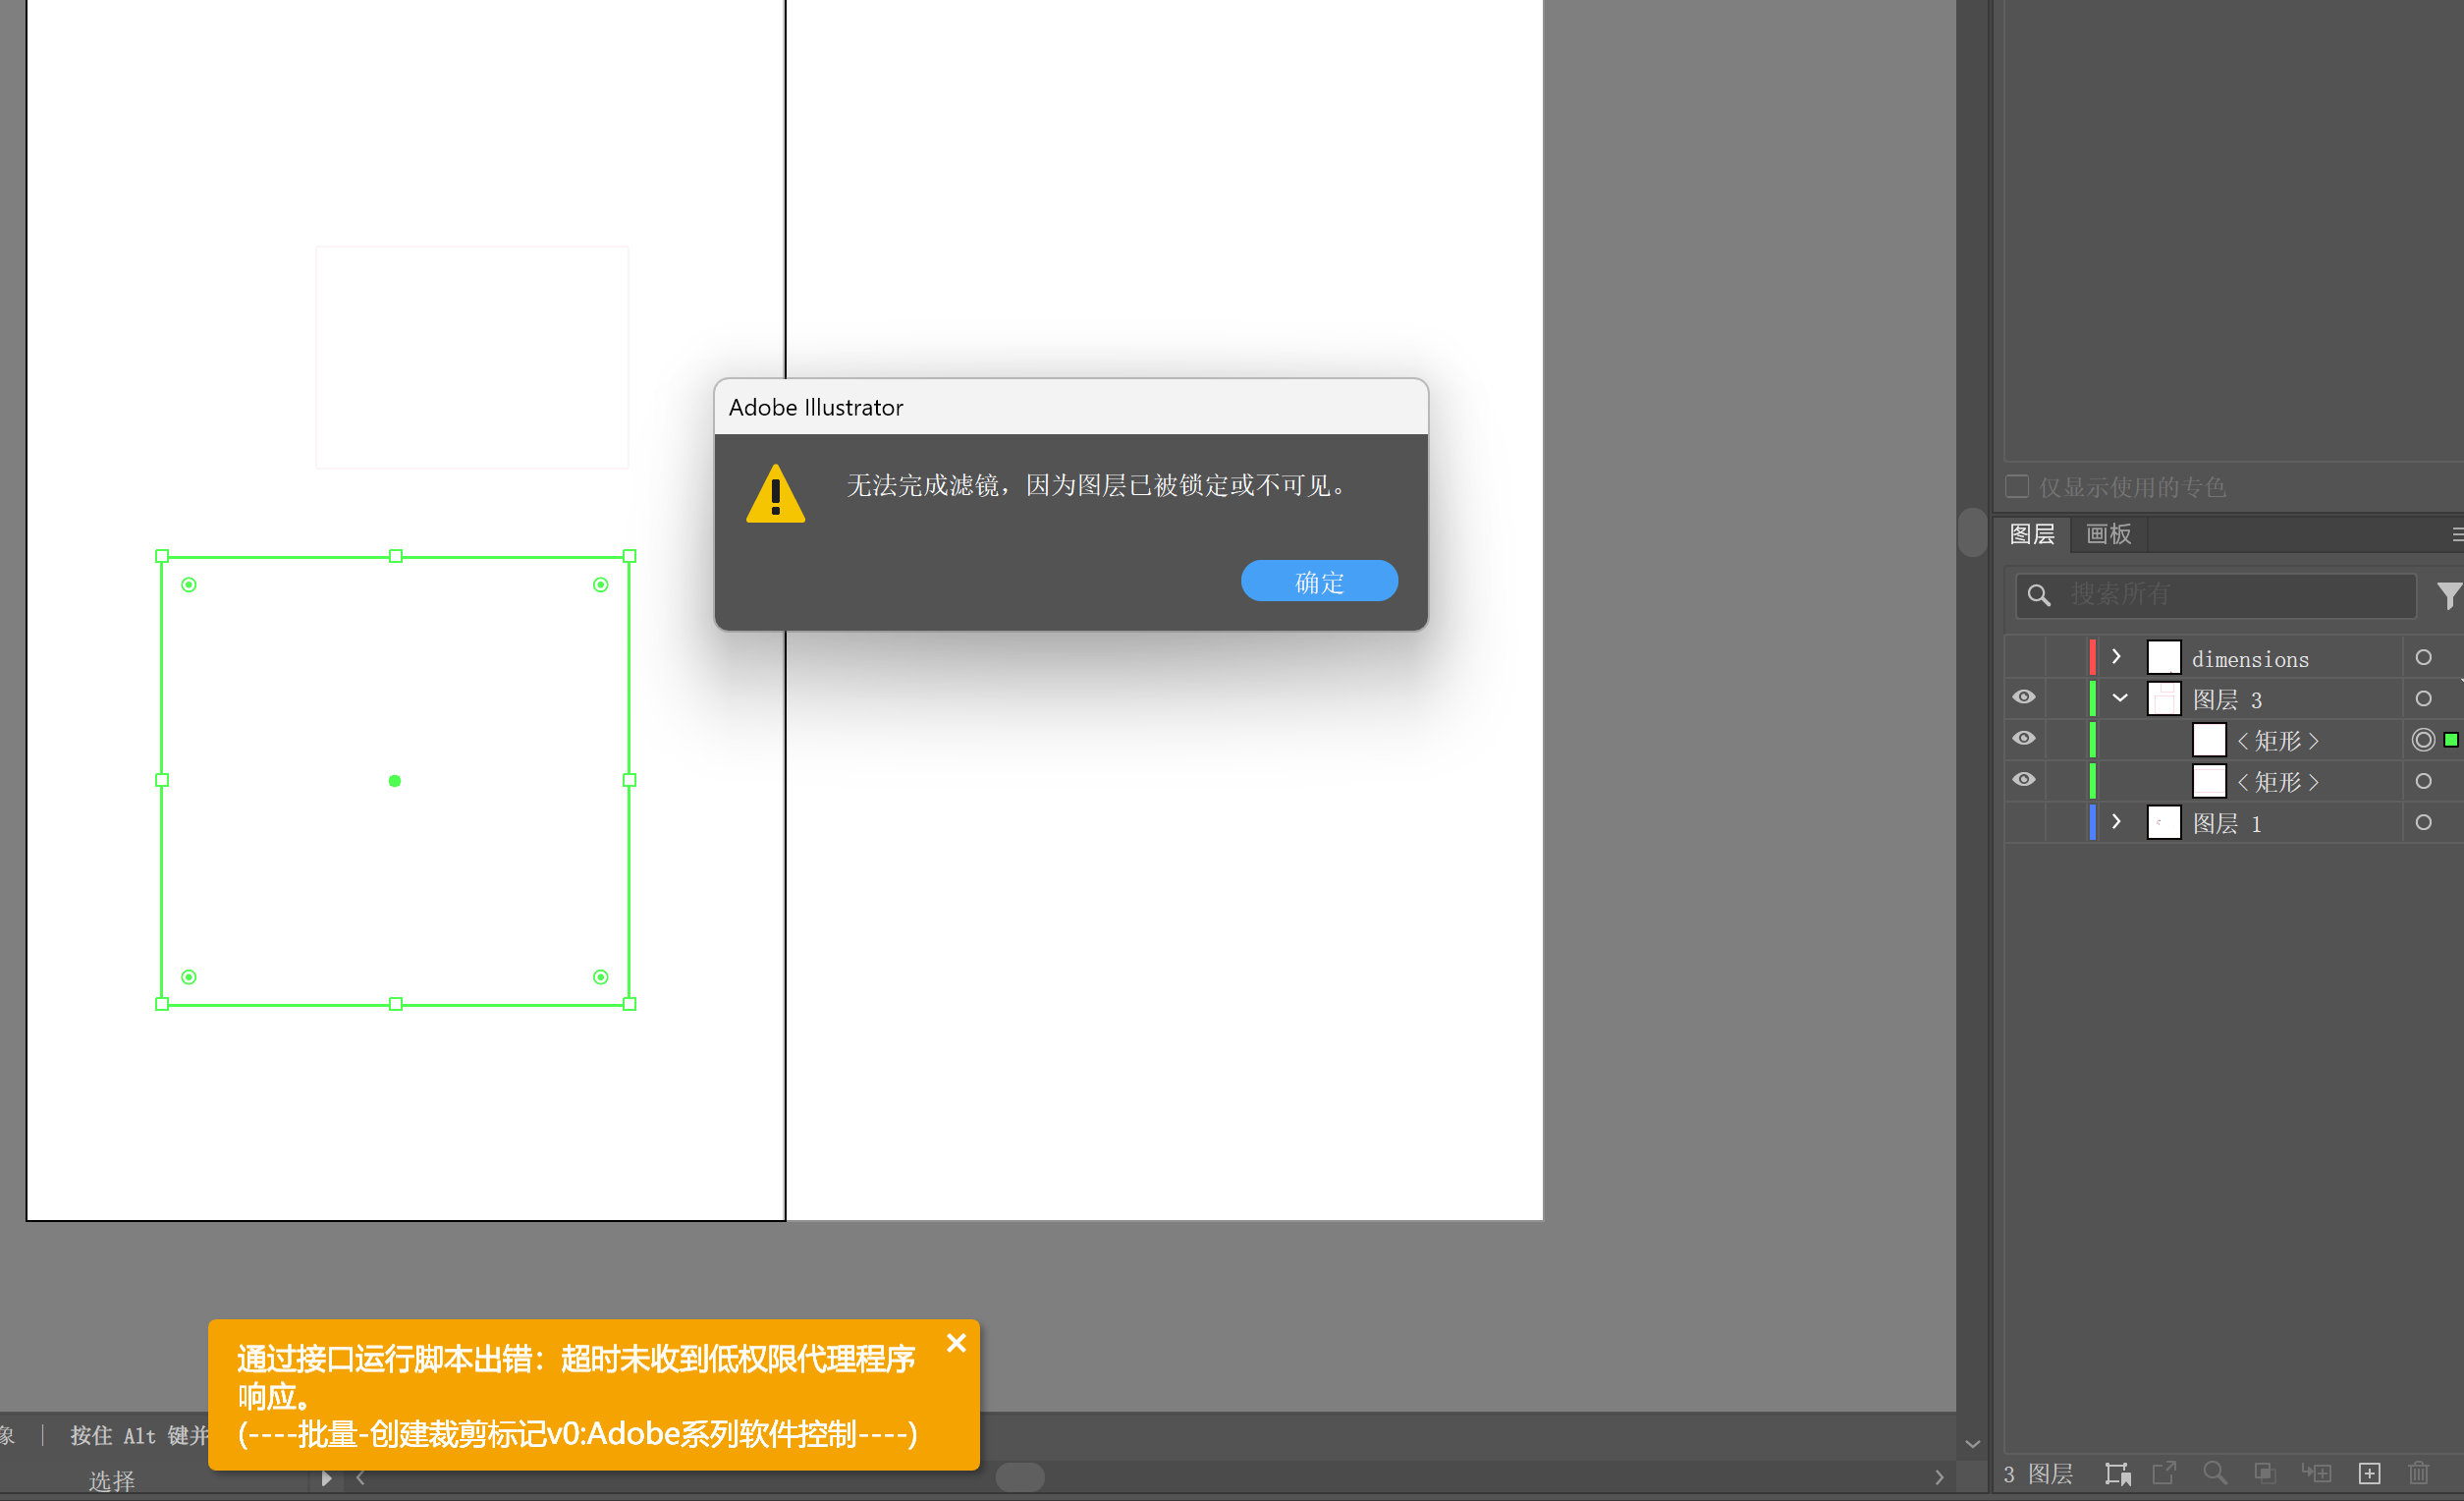The image size is (2464, 1501).
Task: Click 确定 in the Illustrator warning dialog
Action: coord(1318,581)
